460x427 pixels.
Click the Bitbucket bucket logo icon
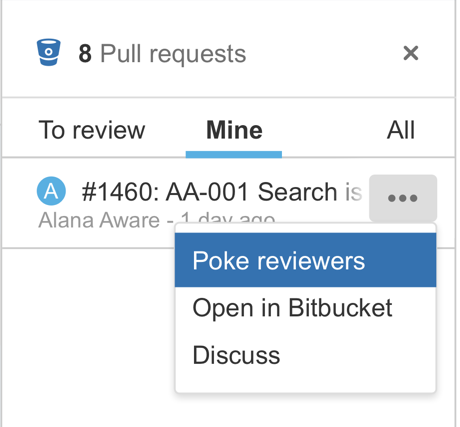[x=48, y=52]
